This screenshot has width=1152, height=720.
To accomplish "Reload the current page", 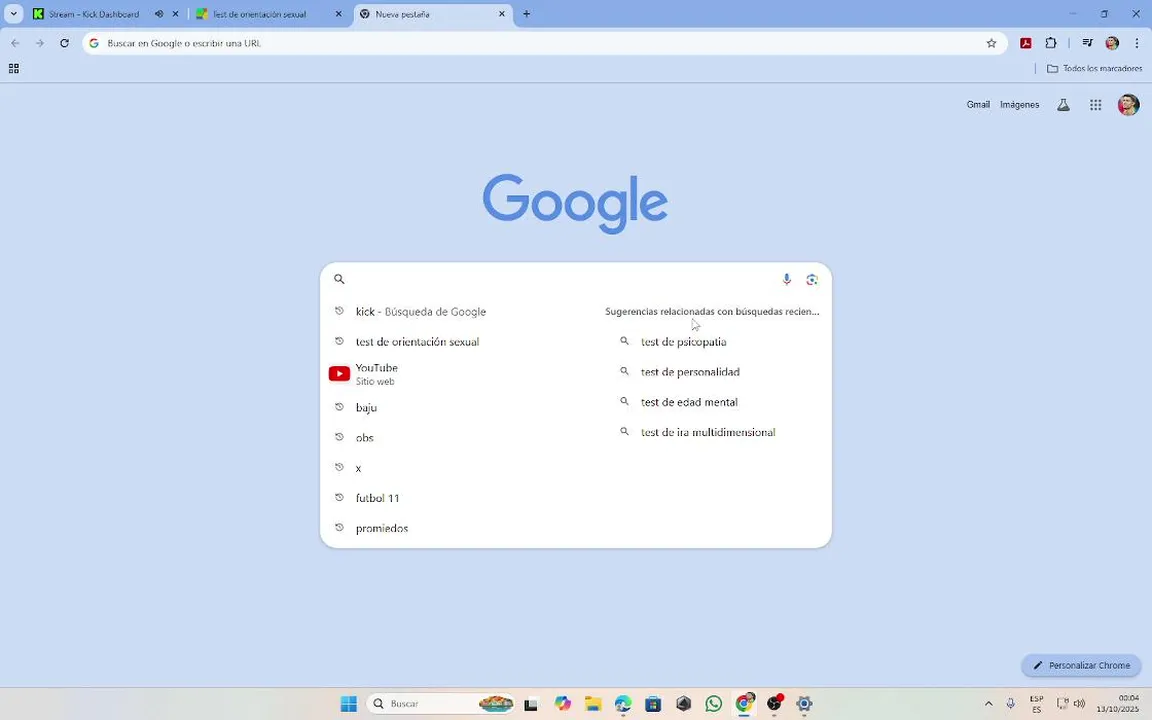I will 65,43.
